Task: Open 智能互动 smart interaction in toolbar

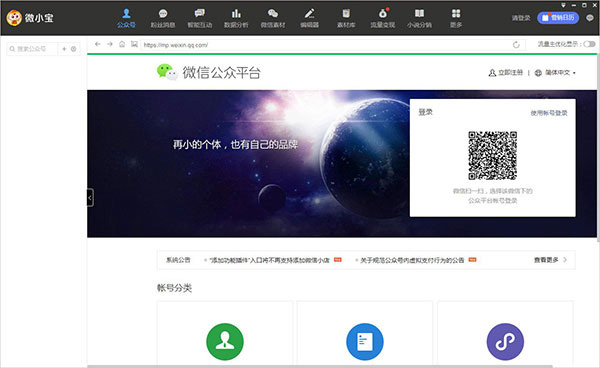Action: pos(199,18)
